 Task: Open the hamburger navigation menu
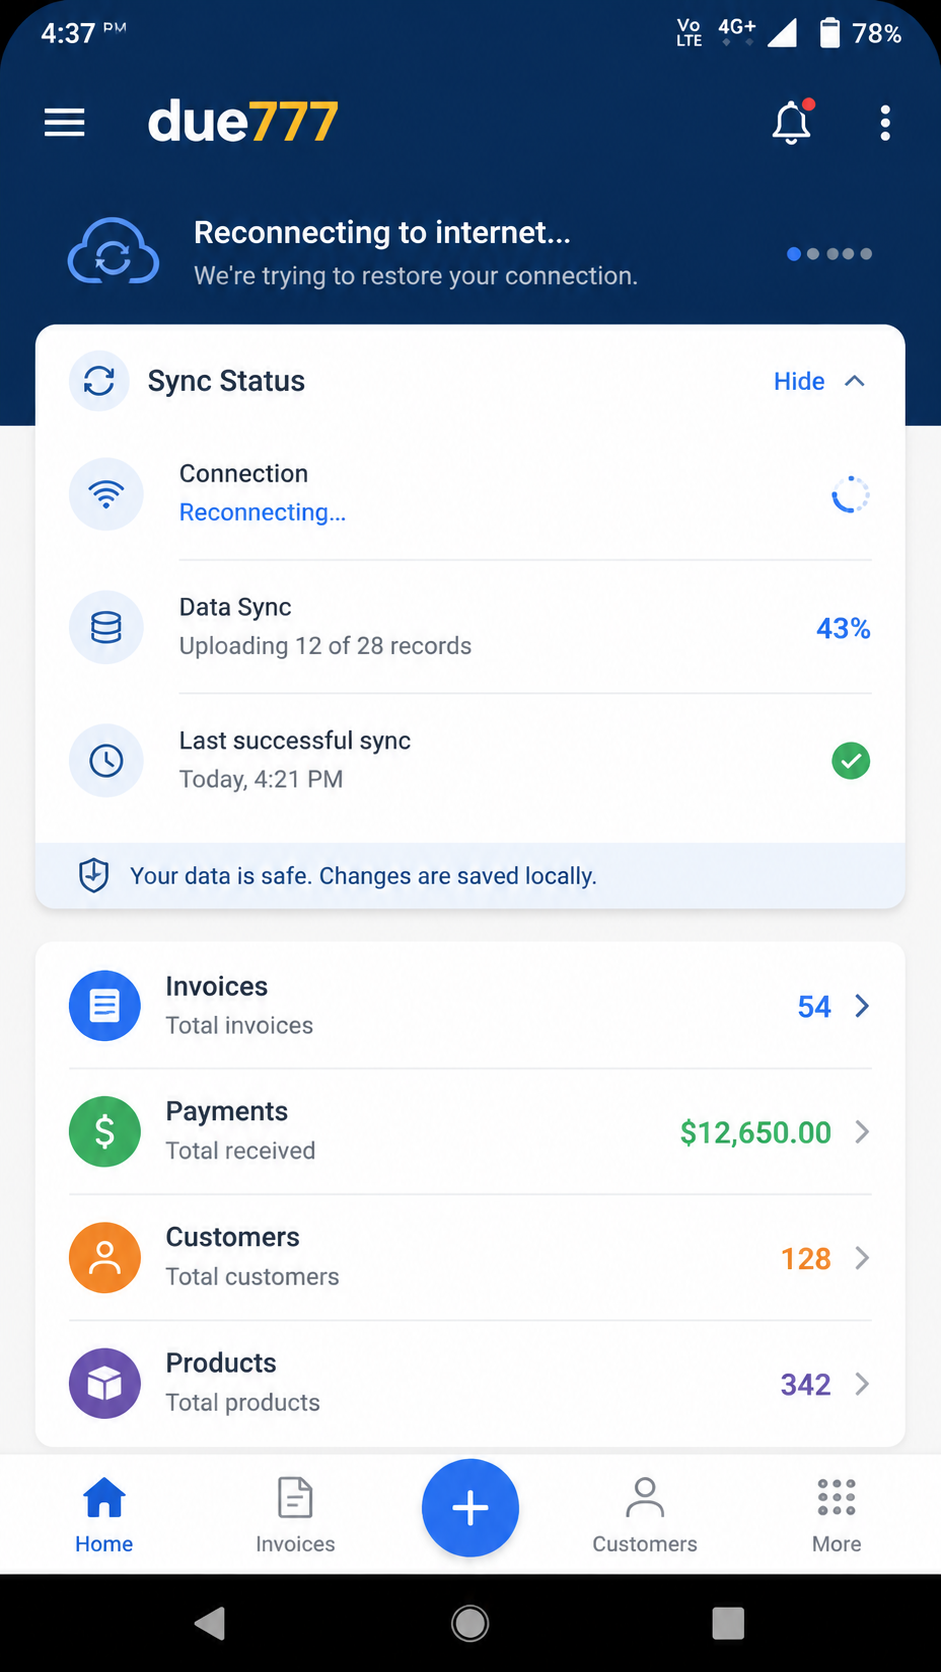(65, 122)
